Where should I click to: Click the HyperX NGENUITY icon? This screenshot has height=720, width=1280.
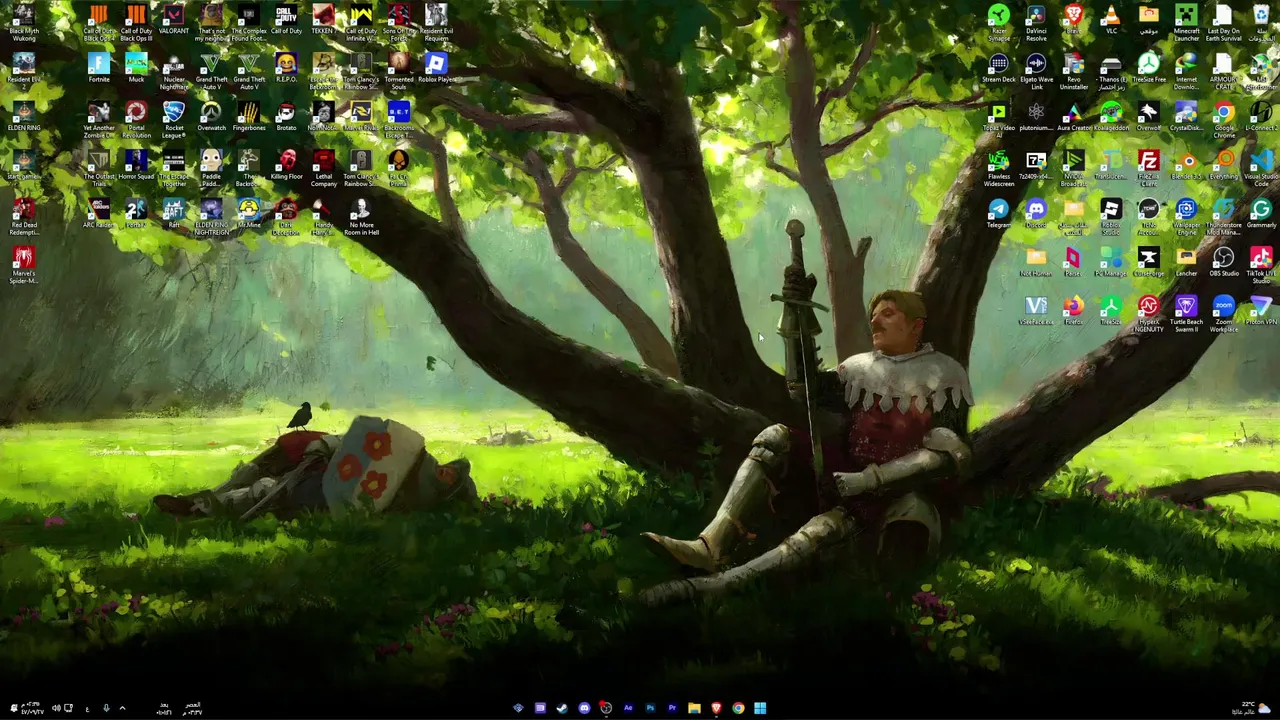[x=1148, y=314]
